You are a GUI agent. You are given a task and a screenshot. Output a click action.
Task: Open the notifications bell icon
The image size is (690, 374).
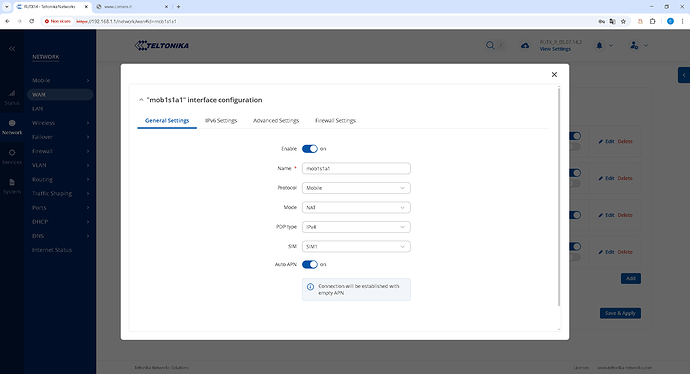(x=599, y=45)
